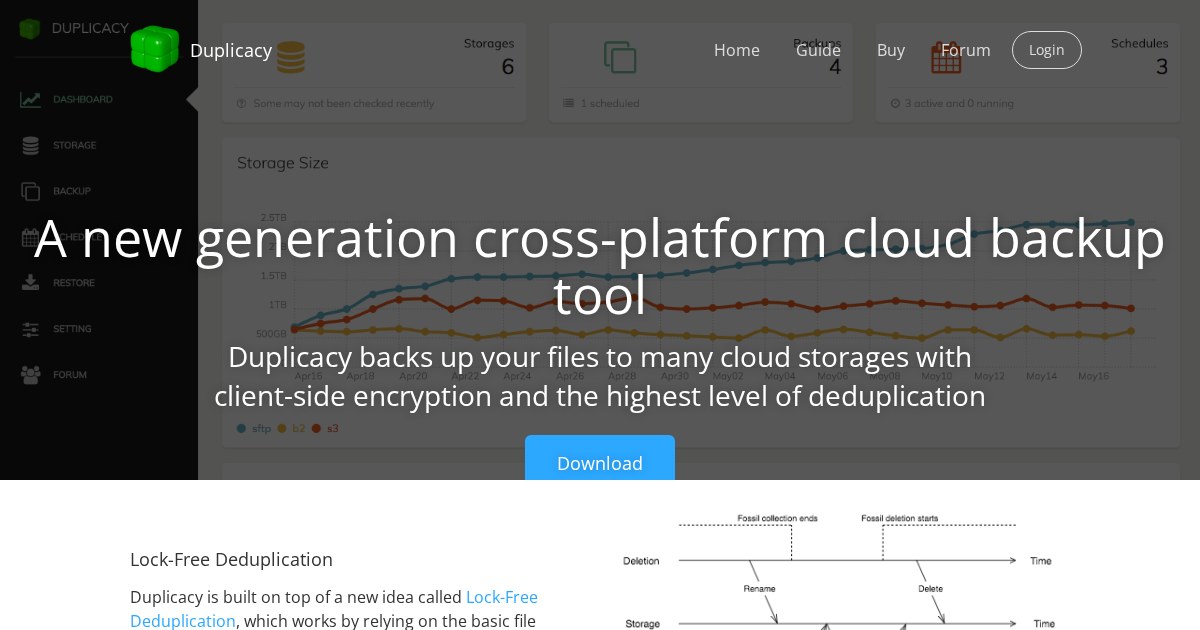Viewport: 1200px width, 630px height.
Task: Select the Lock-Free Deduplication section heading
Action: [231, 559]
